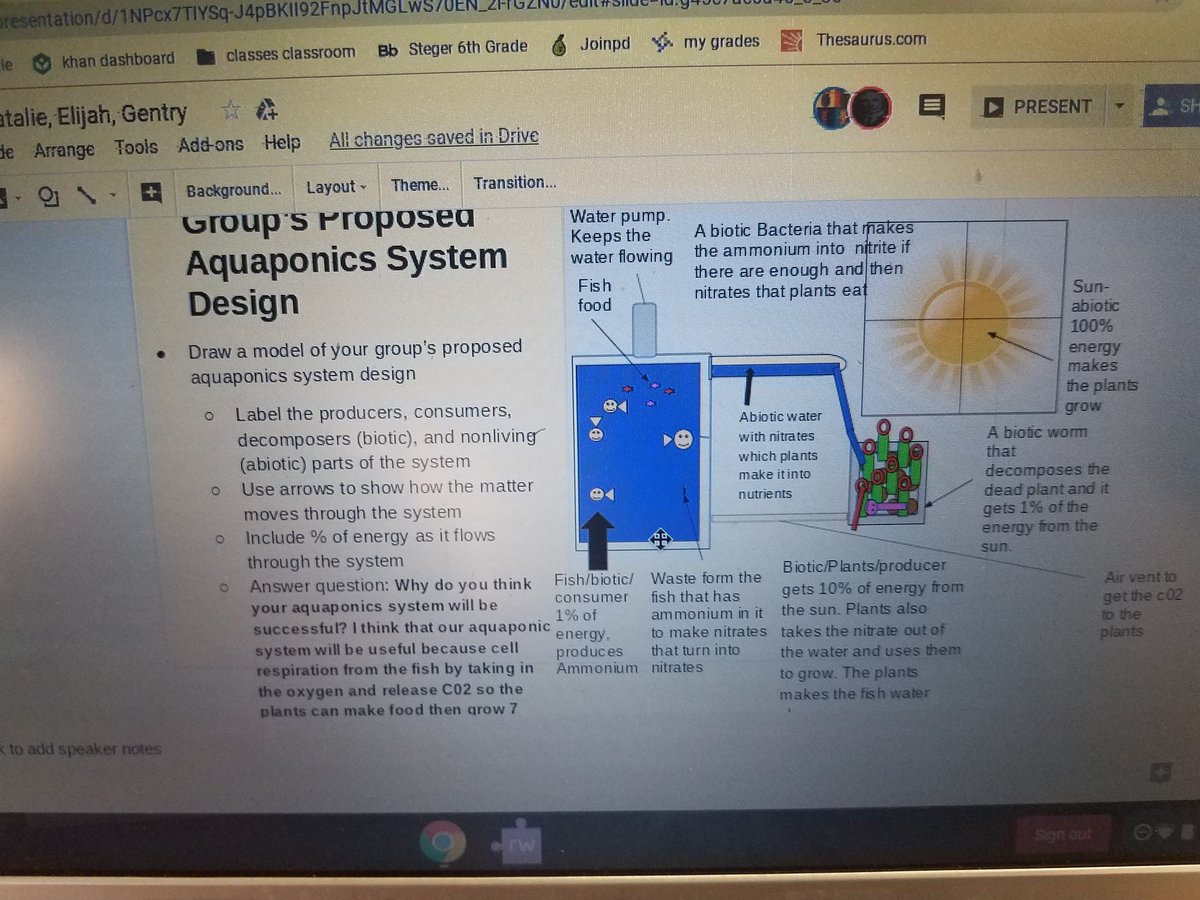Click the 'Fish/biotic/ consumer 1% of energy' text
This screenshot has height=900, width=1200.
[596, 624]
